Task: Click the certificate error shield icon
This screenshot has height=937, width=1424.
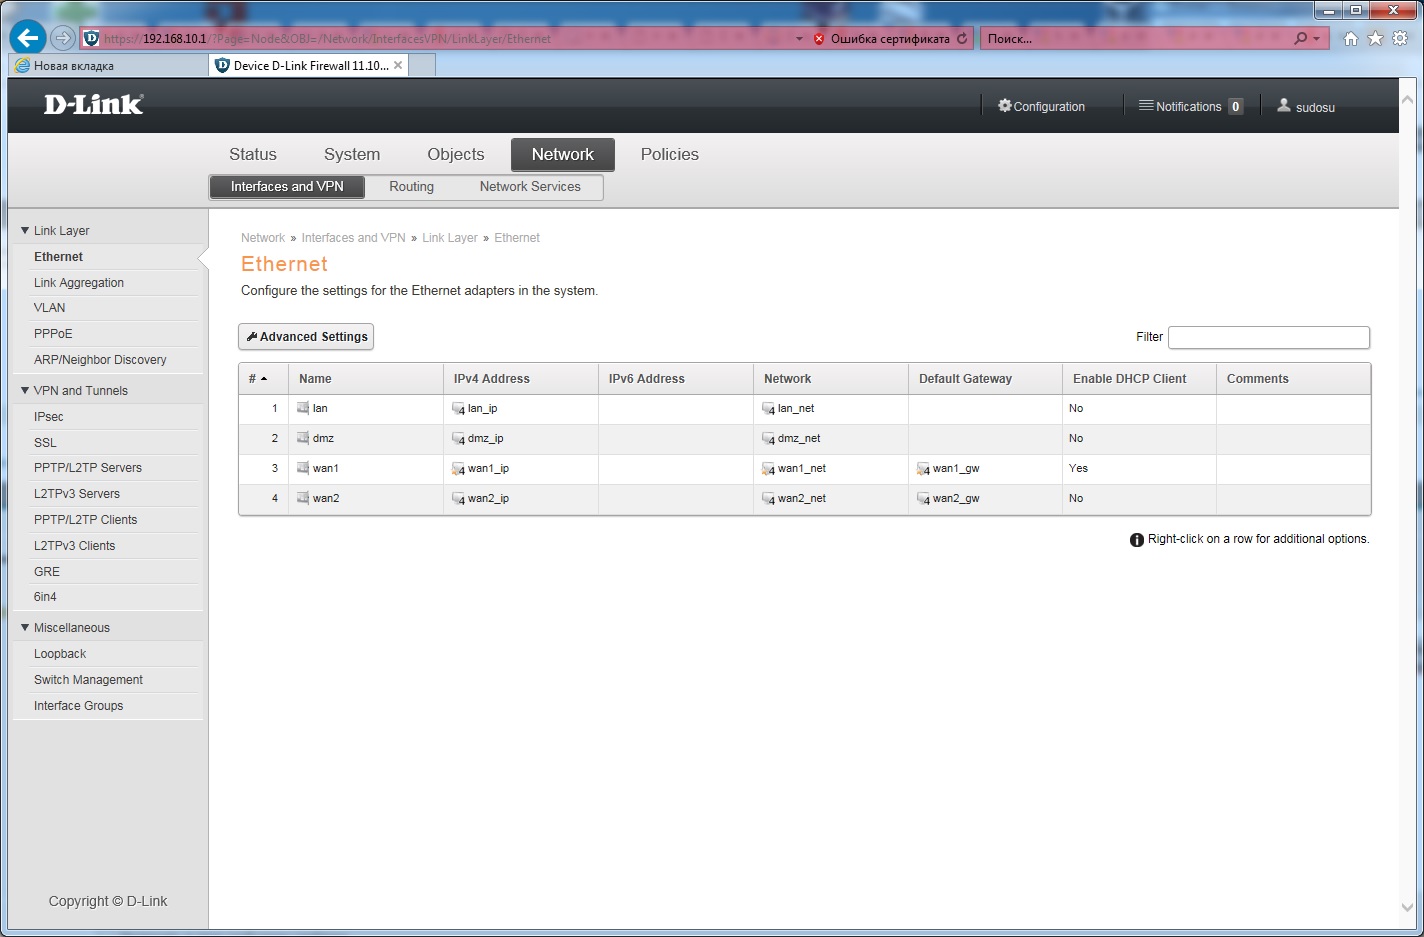Action: [x=819, y=39]
